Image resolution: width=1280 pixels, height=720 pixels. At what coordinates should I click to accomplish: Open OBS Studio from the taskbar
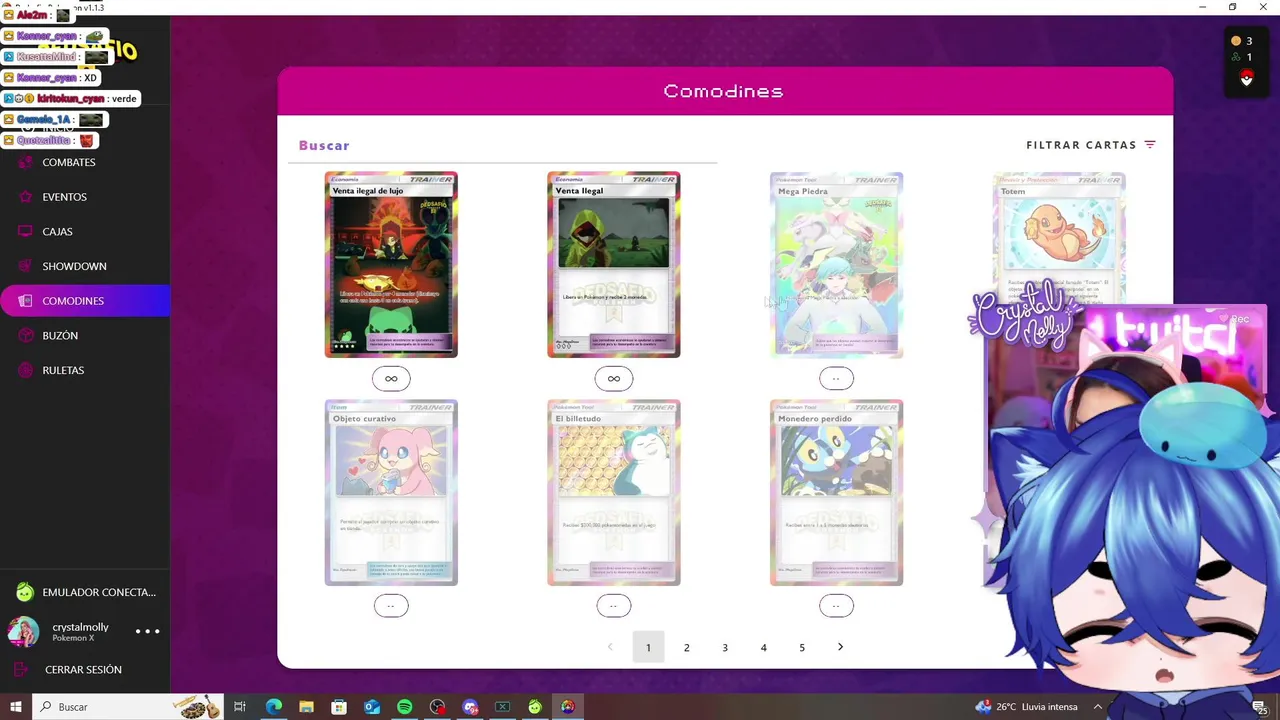tap(437, 707)
